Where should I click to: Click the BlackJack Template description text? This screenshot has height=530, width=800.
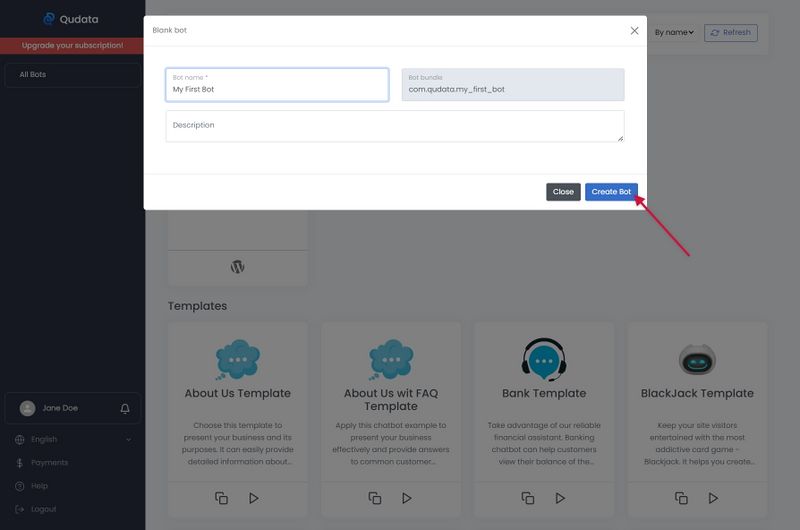pyautogui.click(x=697, y=443)
